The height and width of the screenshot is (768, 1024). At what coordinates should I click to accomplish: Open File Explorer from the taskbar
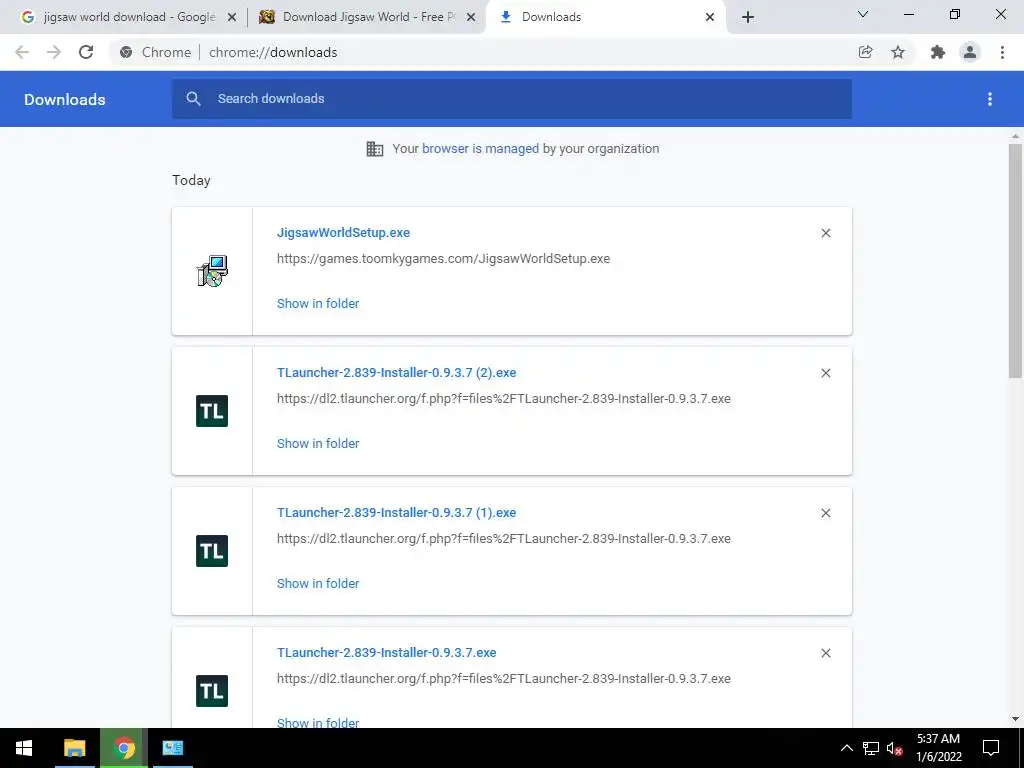pyautogui.click(x=75, y=748)
